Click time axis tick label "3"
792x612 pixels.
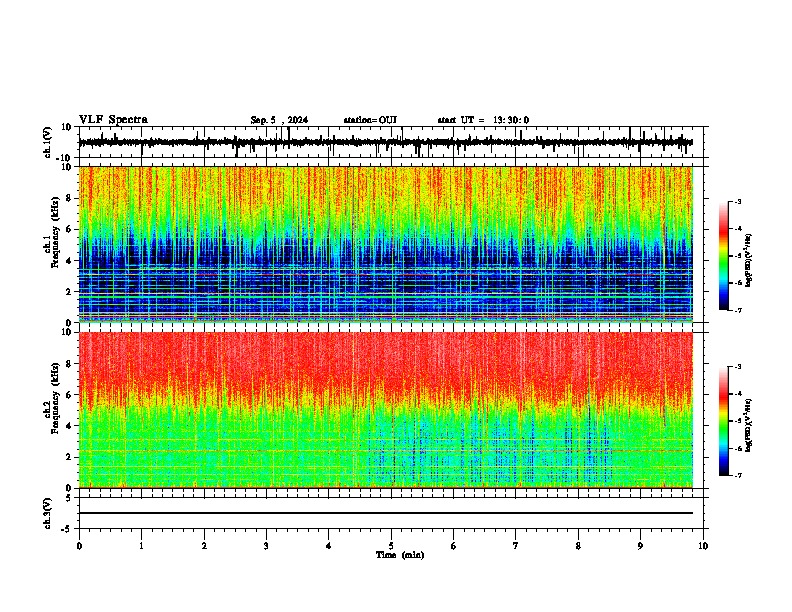coord(266,546)
